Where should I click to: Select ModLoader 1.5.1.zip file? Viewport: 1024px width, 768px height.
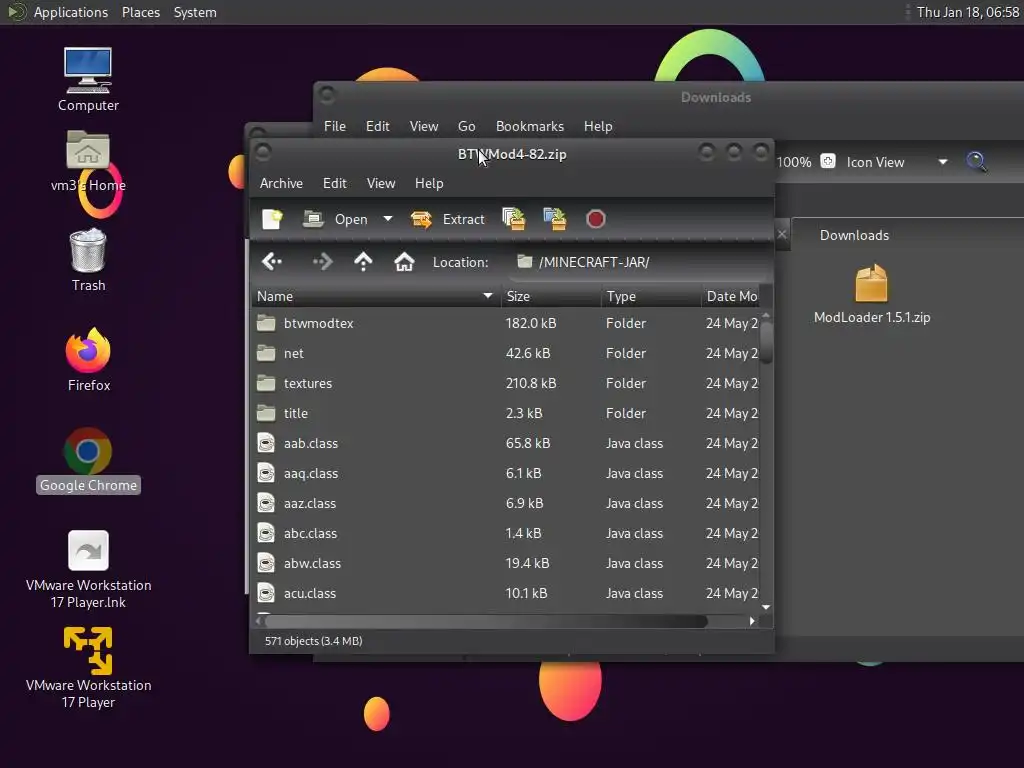[x=872, y=295]
